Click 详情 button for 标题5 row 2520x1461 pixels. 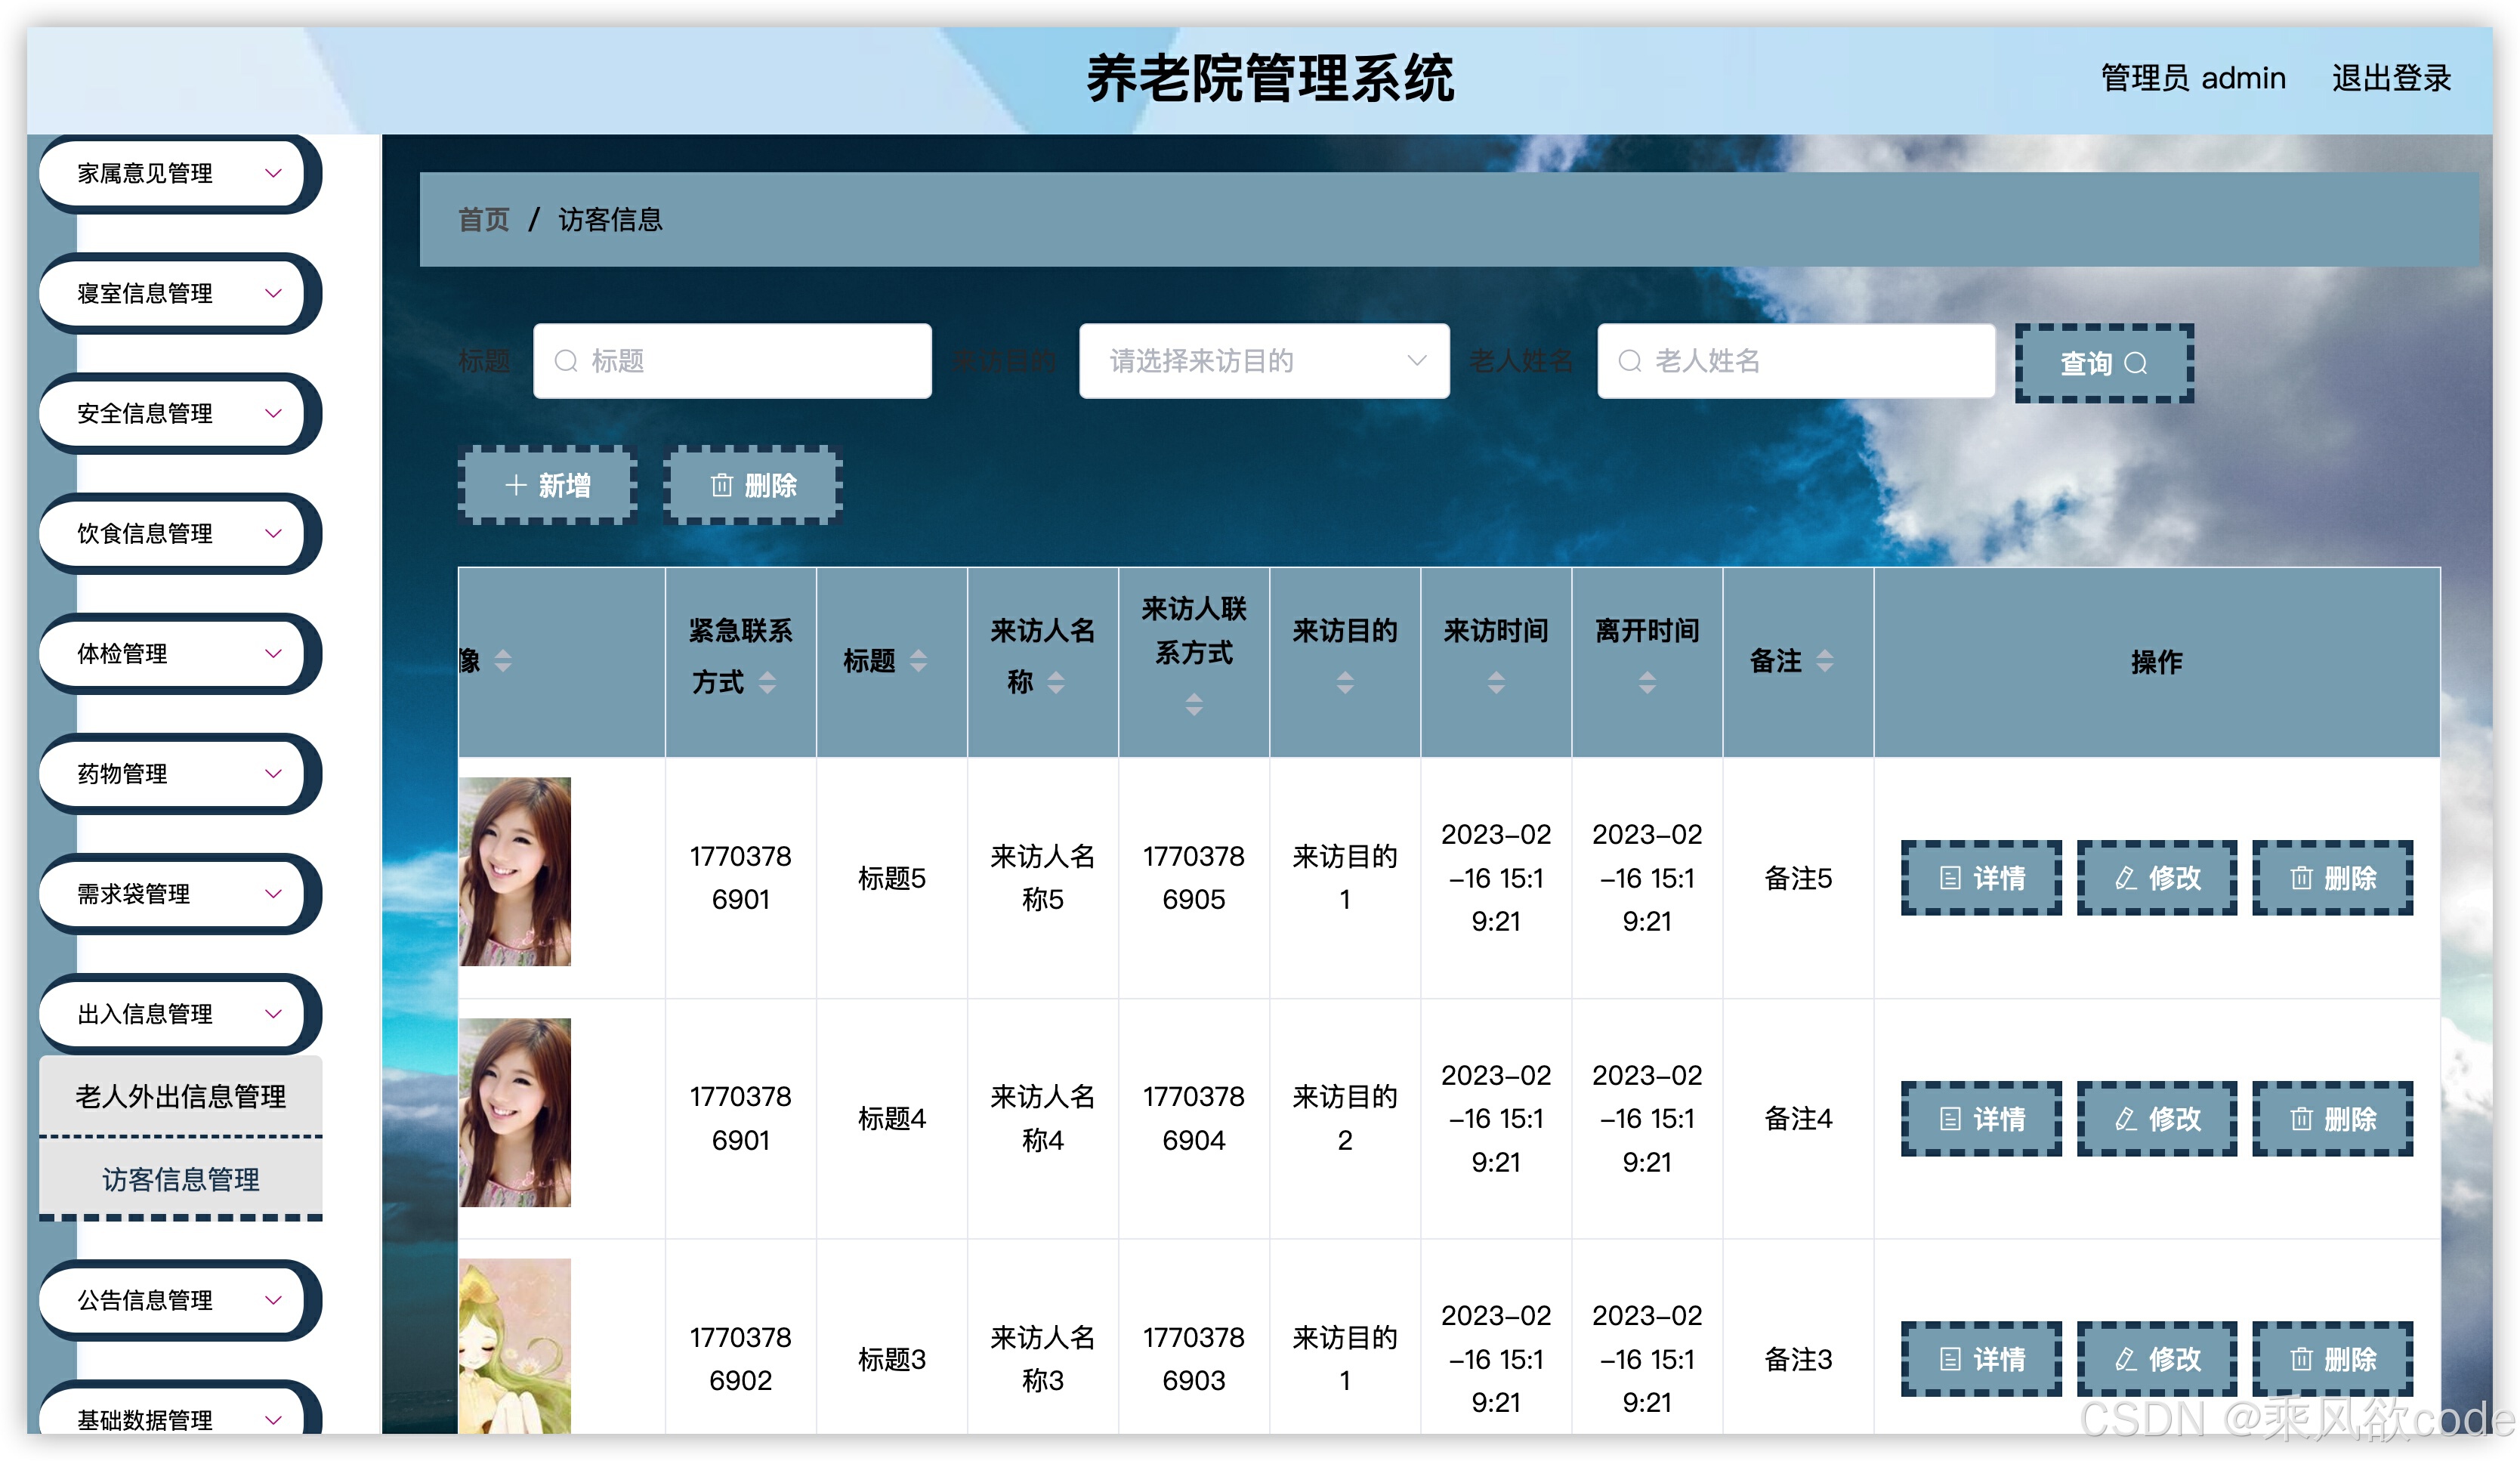[1981, 878]
